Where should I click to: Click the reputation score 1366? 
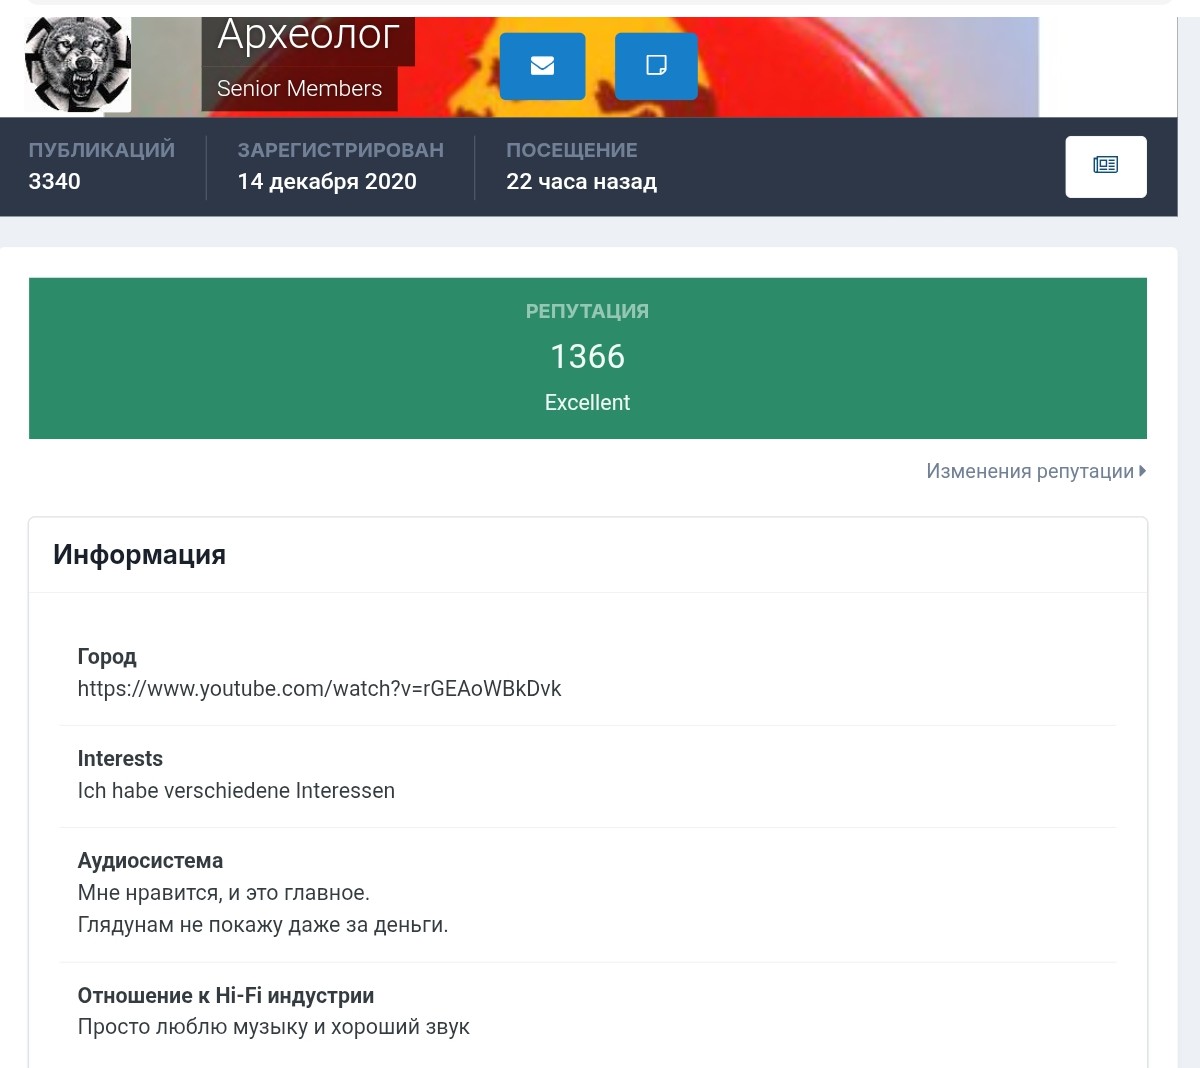pyautogui.click(x=587, y=357)
